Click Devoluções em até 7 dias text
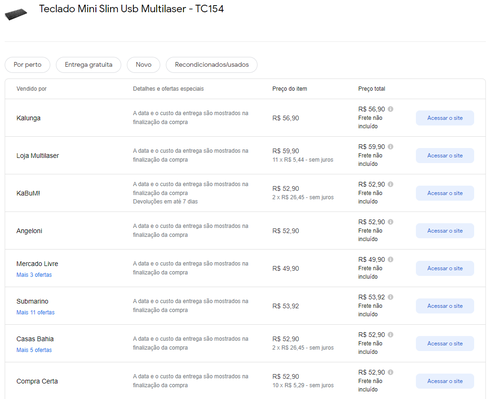This screenshot has height=399, width=500. 165,202
